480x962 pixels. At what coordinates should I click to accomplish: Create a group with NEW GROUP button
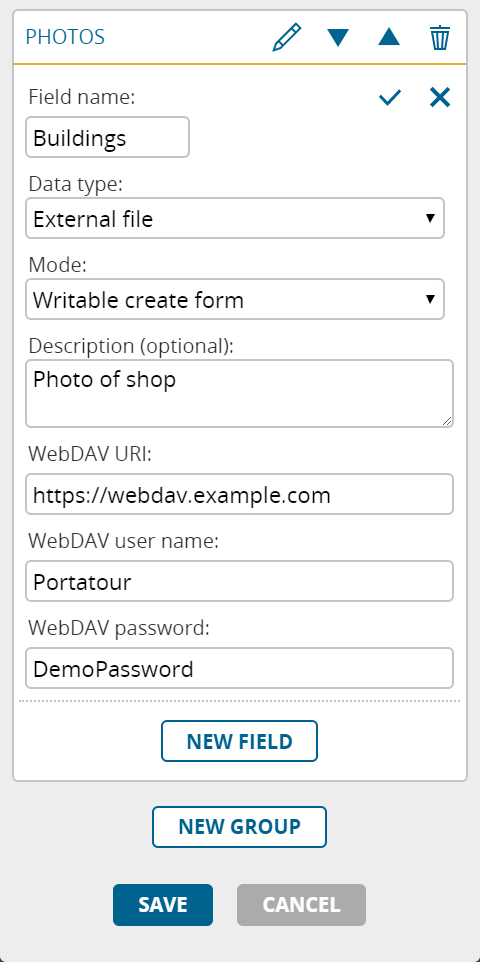point(239,827)
